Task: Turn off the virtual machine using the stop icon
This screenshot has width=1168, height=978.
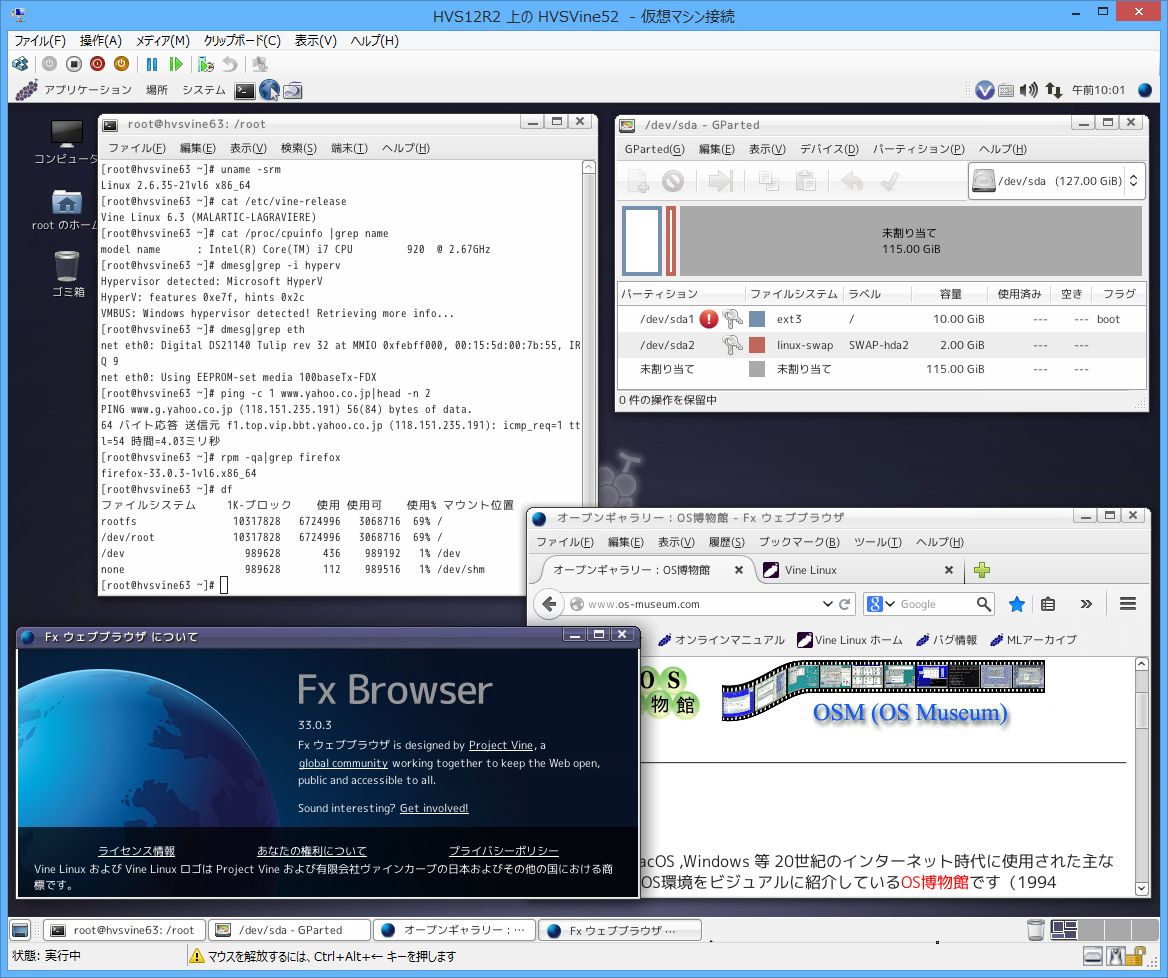Action: [x=74, y=65]
